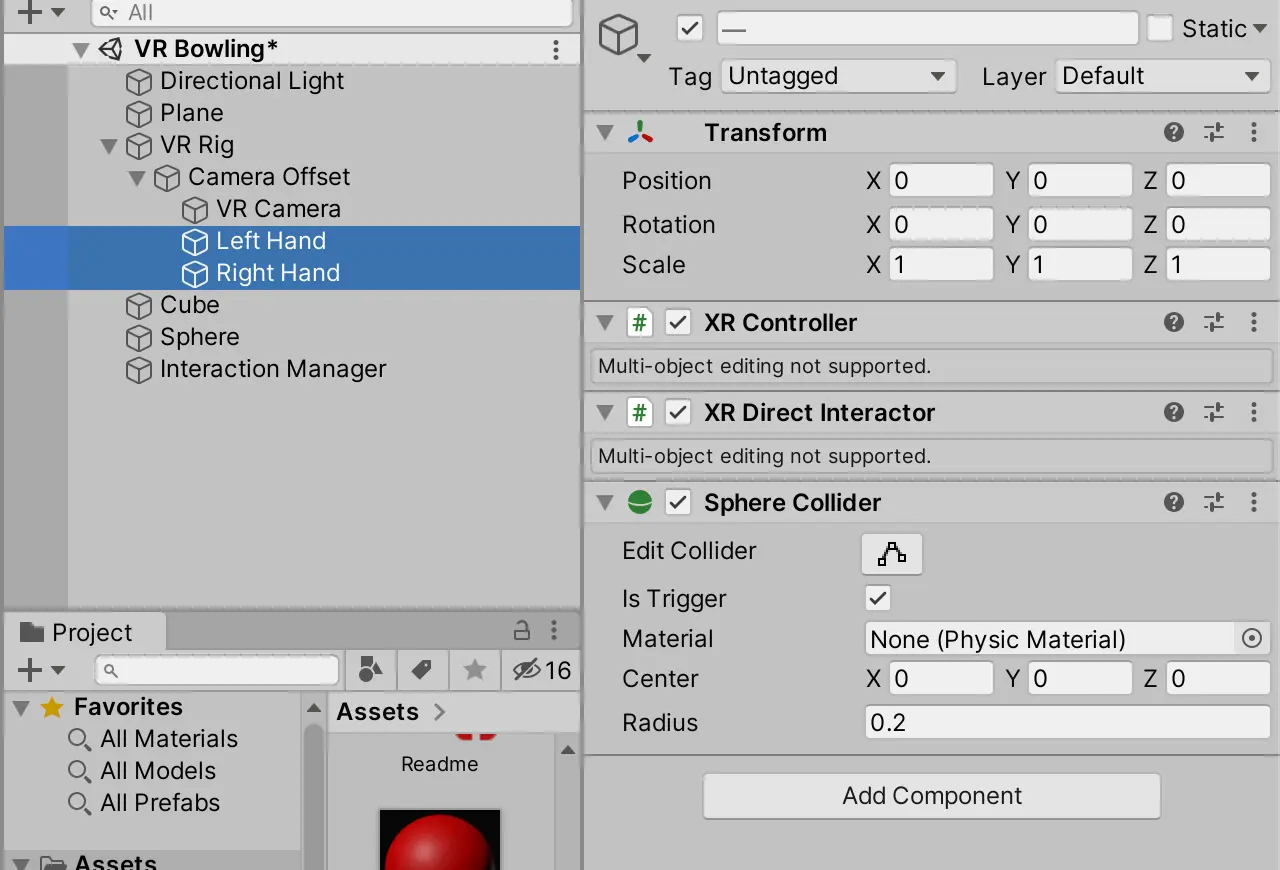The image size is (1280, 870).
Task: Select the Sphere object
Action: [200, 337]
